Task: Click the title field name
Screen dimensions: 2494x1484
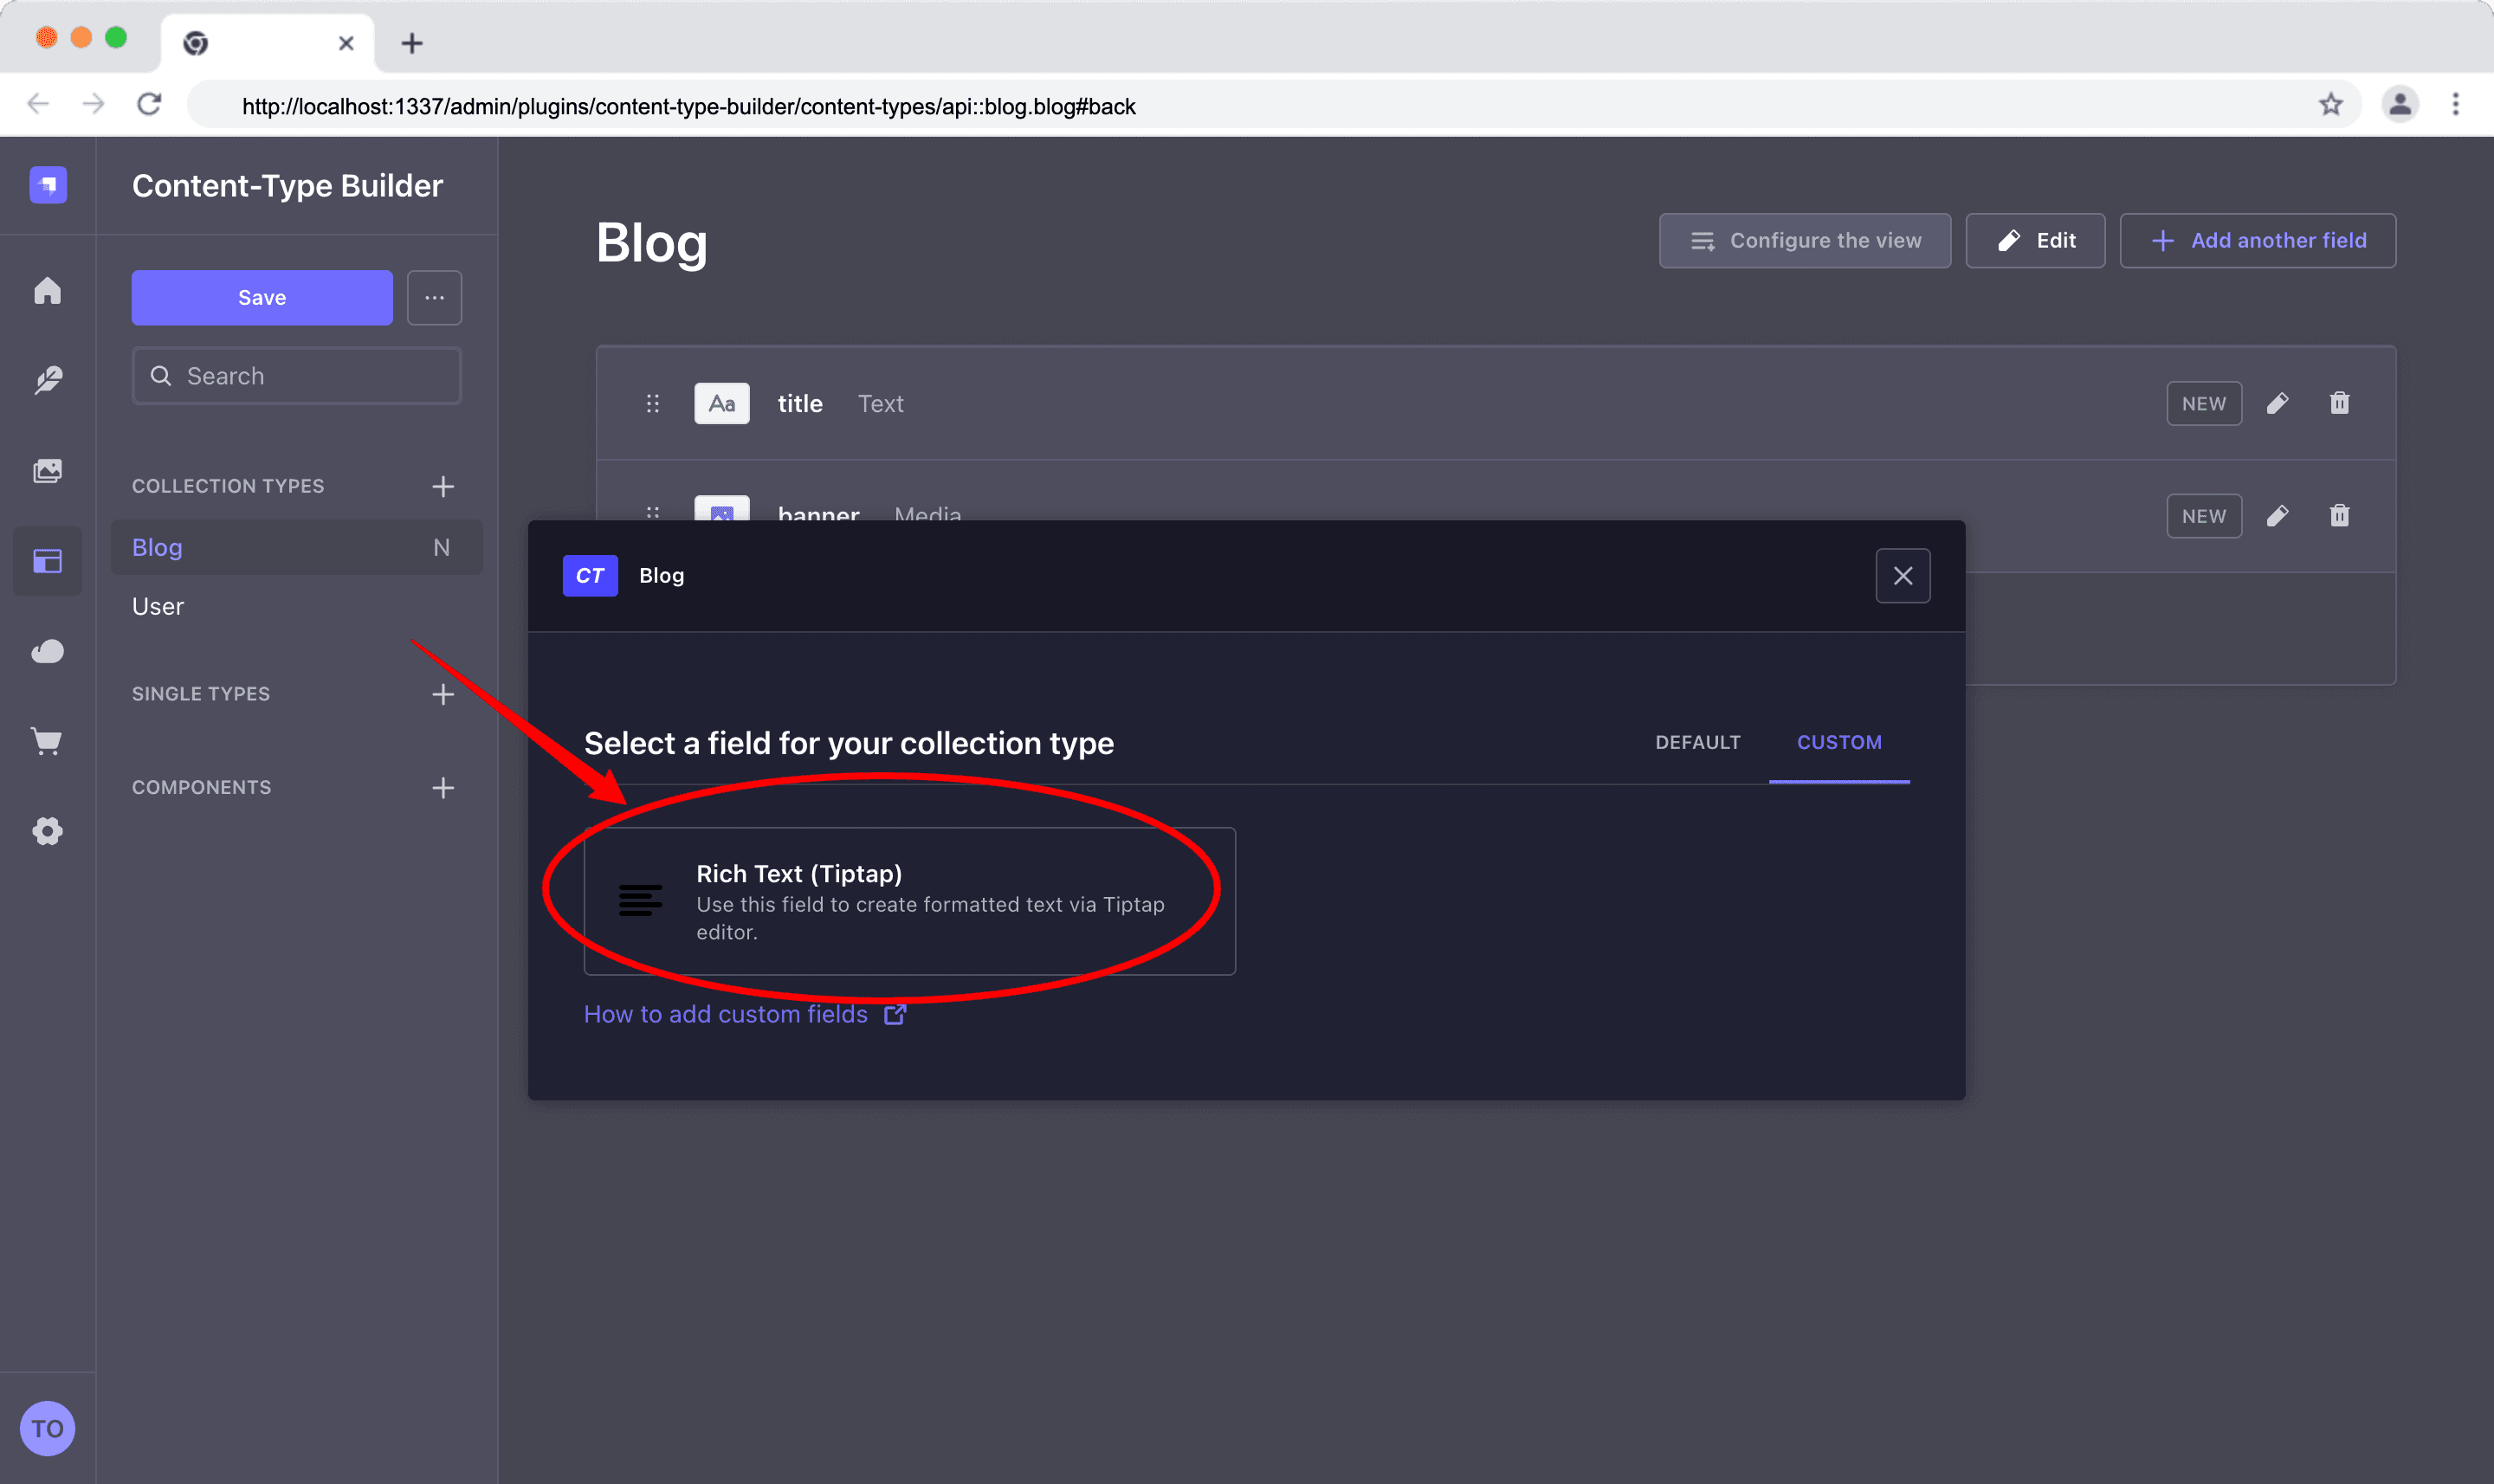Action: coord(800,403)
